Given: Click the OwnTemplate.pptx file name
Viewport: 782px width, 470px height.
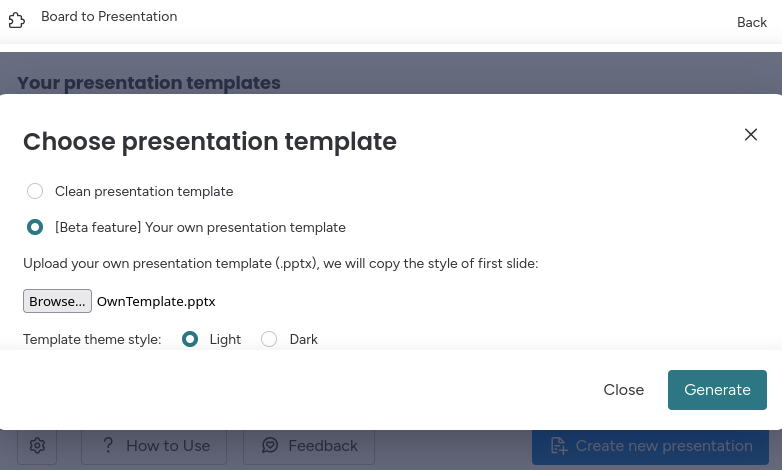Looking at the screenshot, I should coord(156,301).
